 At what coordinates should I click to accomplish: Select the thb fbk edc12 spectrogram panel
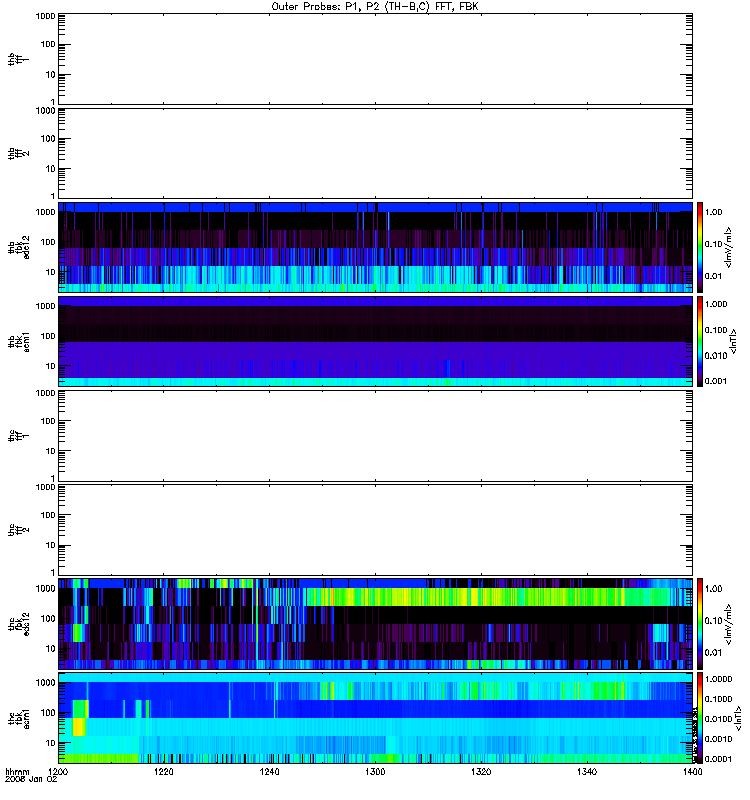(x=376, y=247)
